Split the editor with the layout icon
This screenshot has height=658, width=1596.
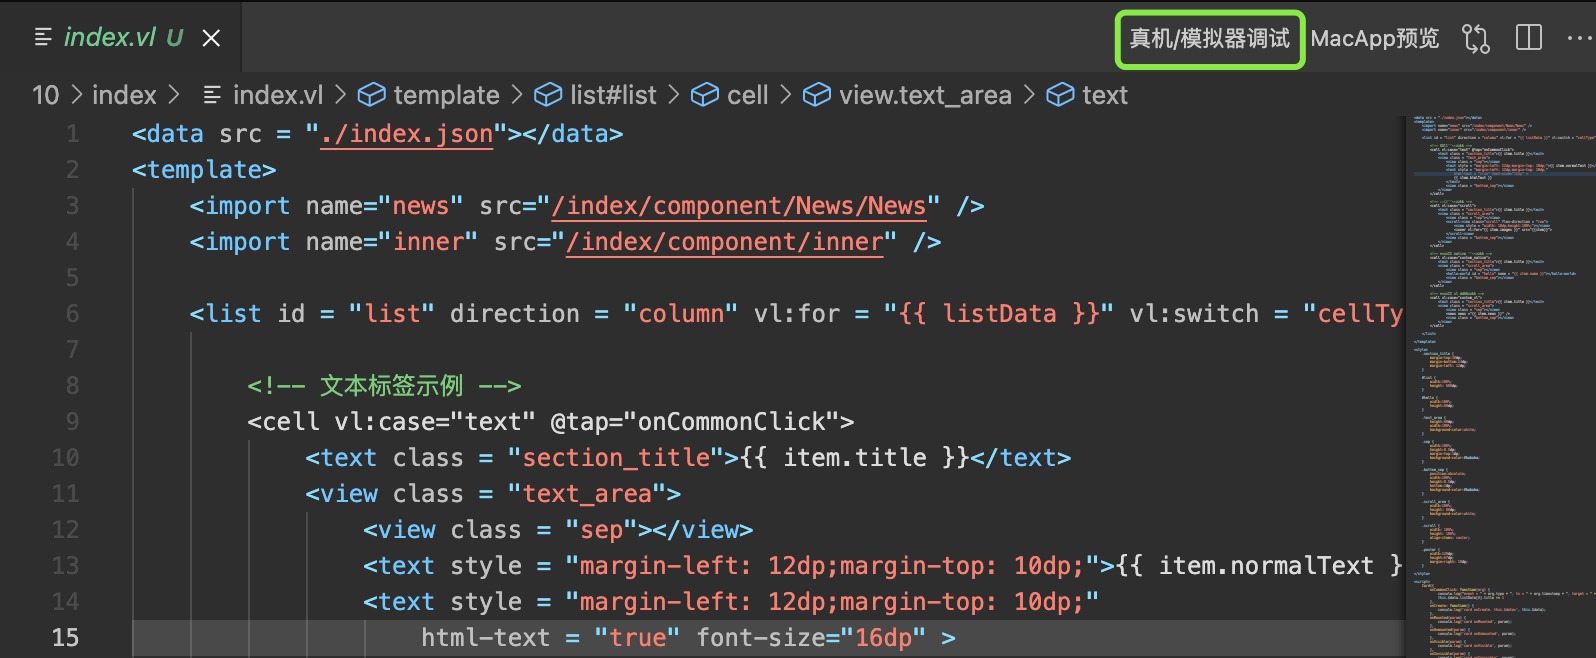pos(1529,38)
